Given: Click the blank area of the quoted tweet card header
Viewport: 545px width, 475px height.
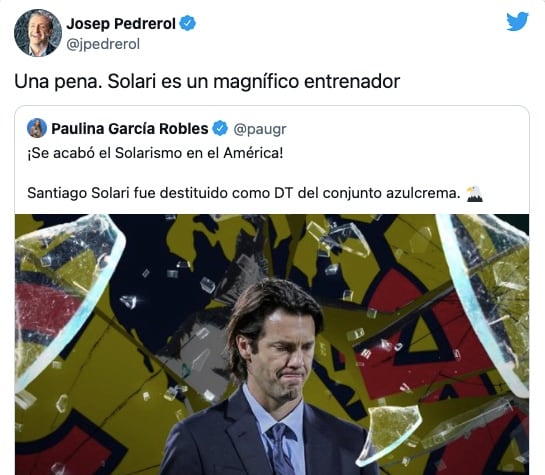Looking at the screenshot, I should [407, 129].
